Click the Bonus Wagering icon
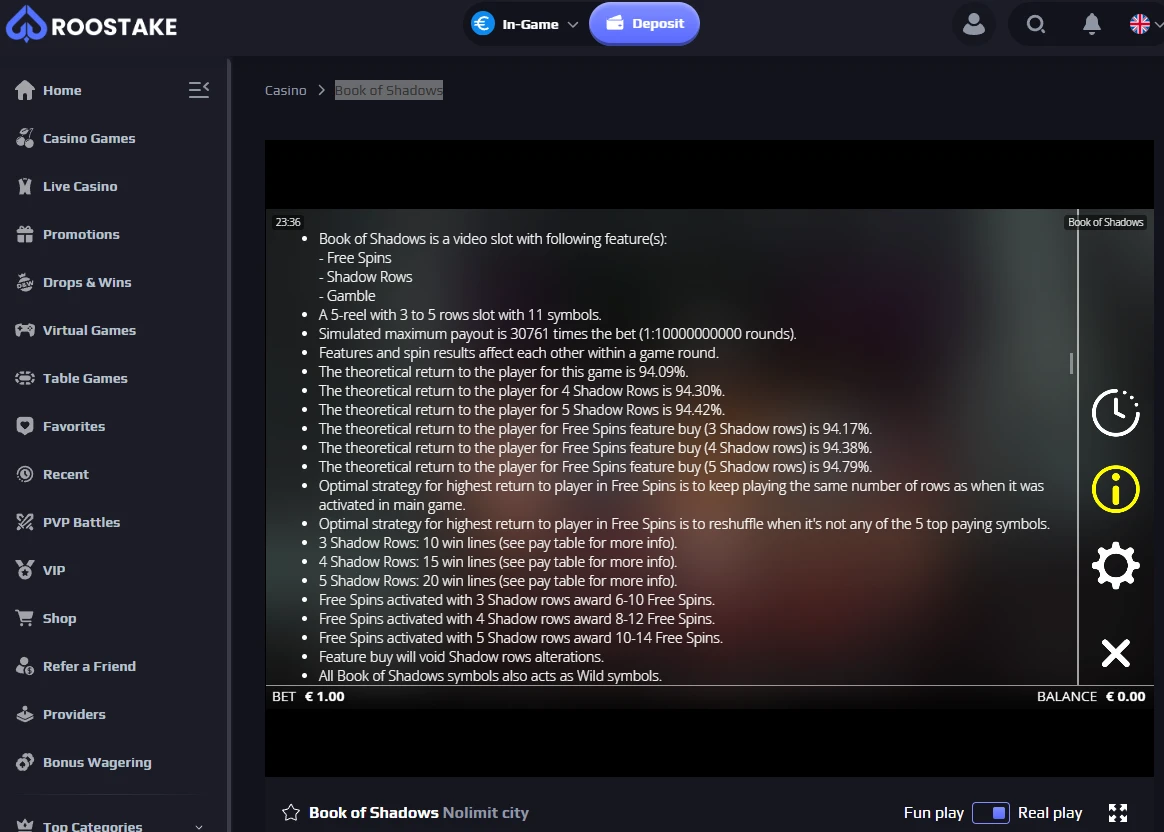 tap(24, 762)
